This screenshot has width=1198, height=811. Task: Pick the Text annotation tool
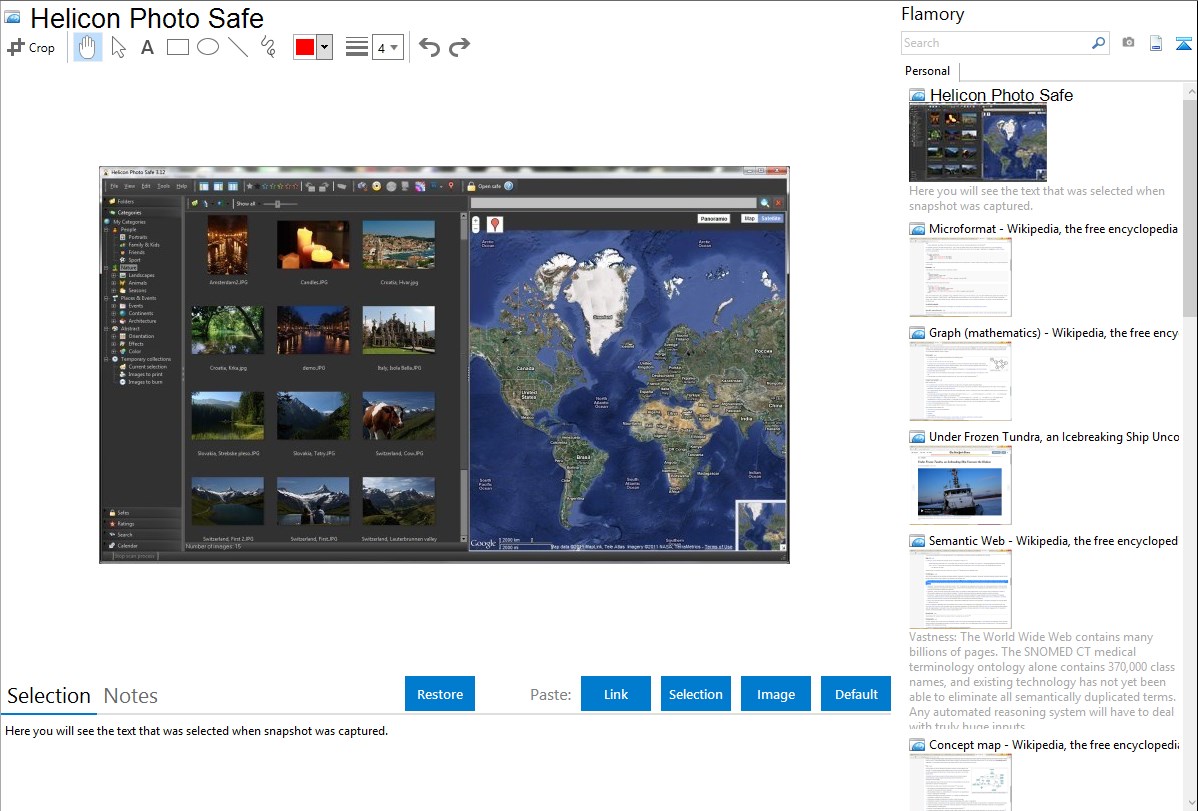click(147, 47)
